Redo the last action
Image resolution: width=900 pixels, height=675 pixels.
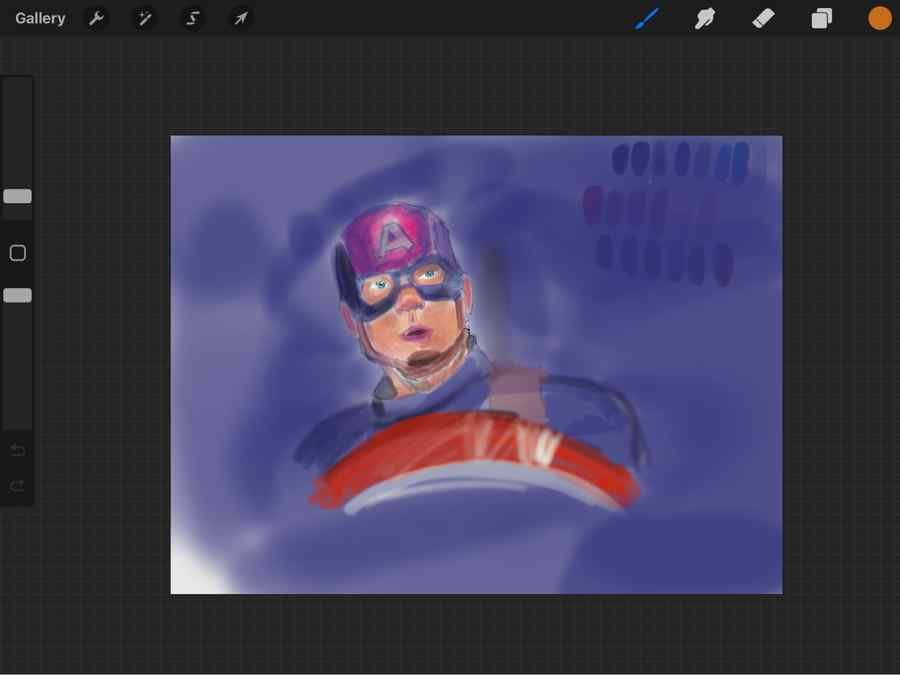coord(17,487)
